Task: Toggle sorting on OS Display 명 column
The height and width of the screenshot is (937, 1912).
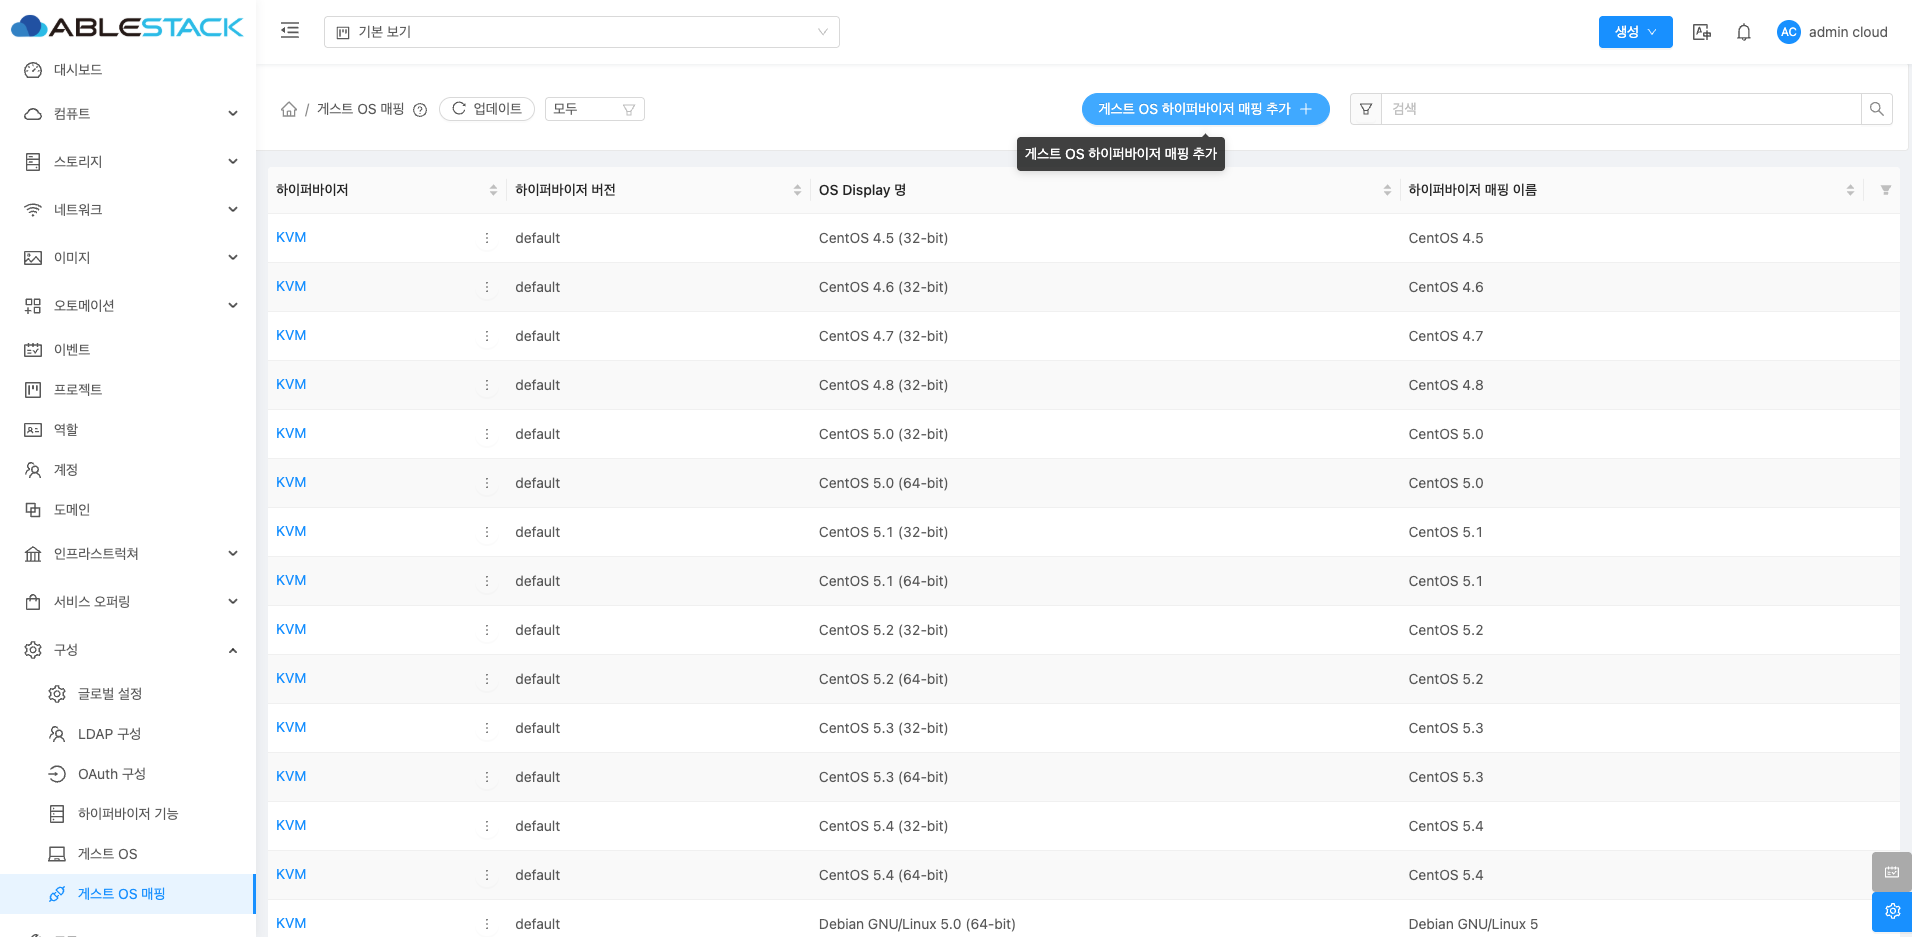Action: pyautogui.click(x=1387, y=190)
